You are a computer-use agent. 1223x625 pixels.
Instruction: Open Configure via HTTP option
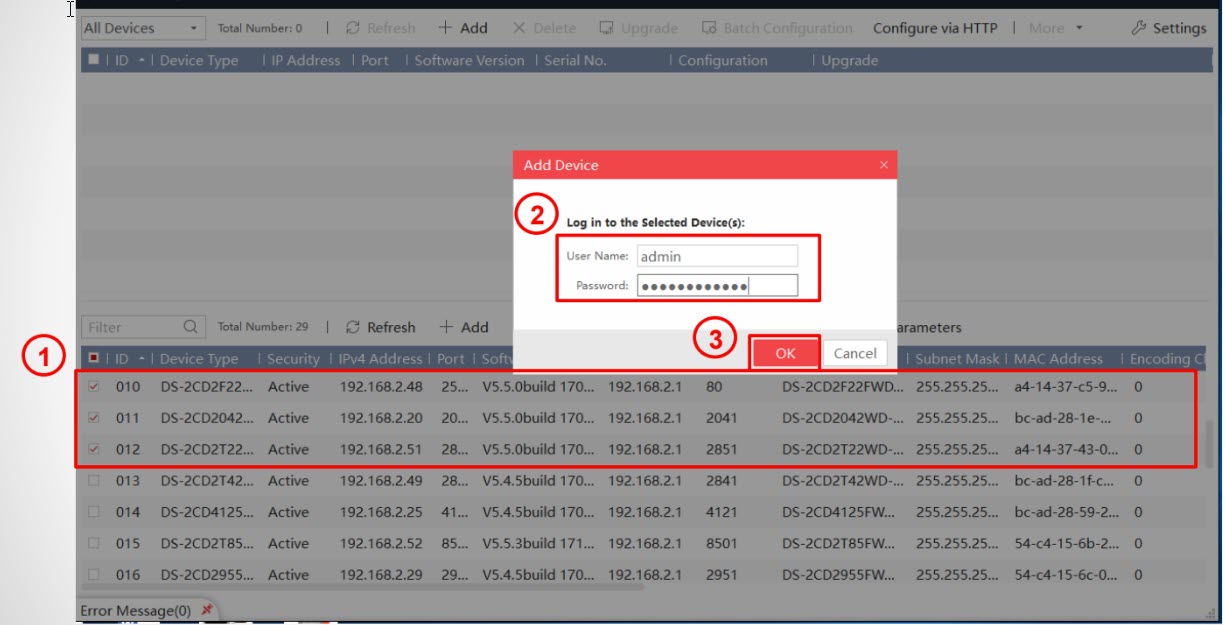tap(935, 28)
